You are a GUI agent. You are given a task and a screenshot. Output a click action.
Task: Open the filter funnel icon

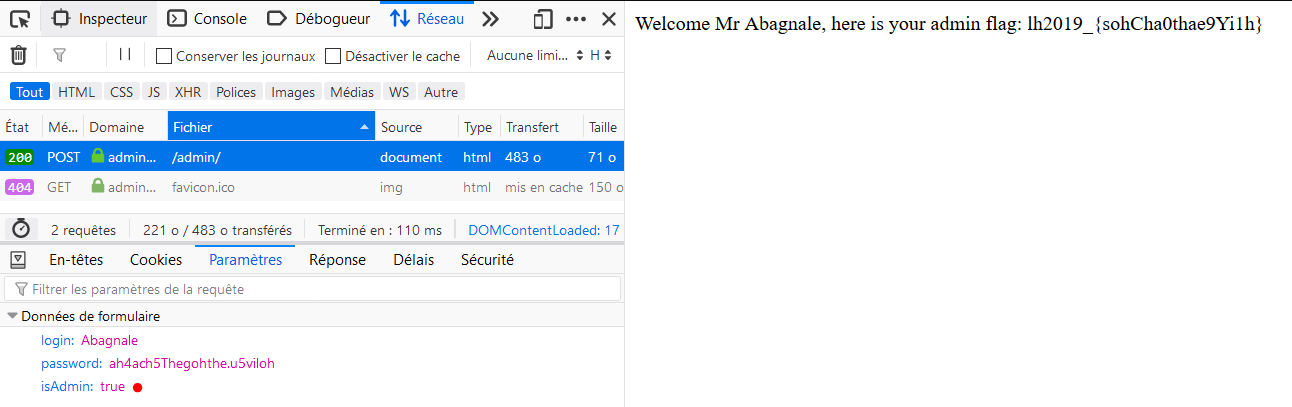tap(60, 55)
